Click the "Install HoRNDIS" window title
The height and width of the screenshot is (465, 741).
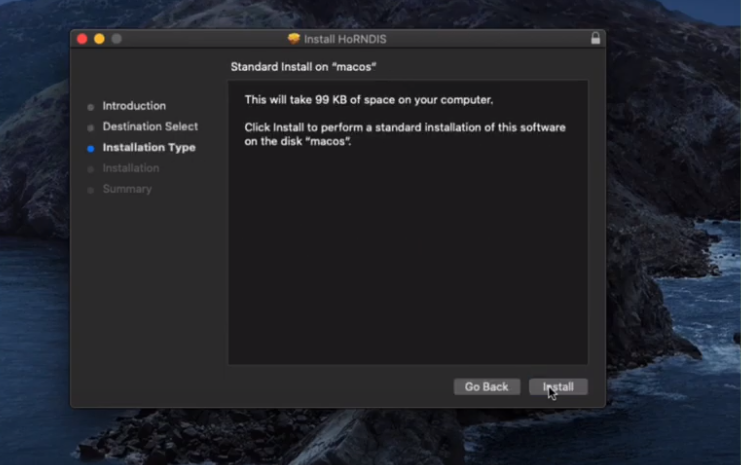pos(344,39)
